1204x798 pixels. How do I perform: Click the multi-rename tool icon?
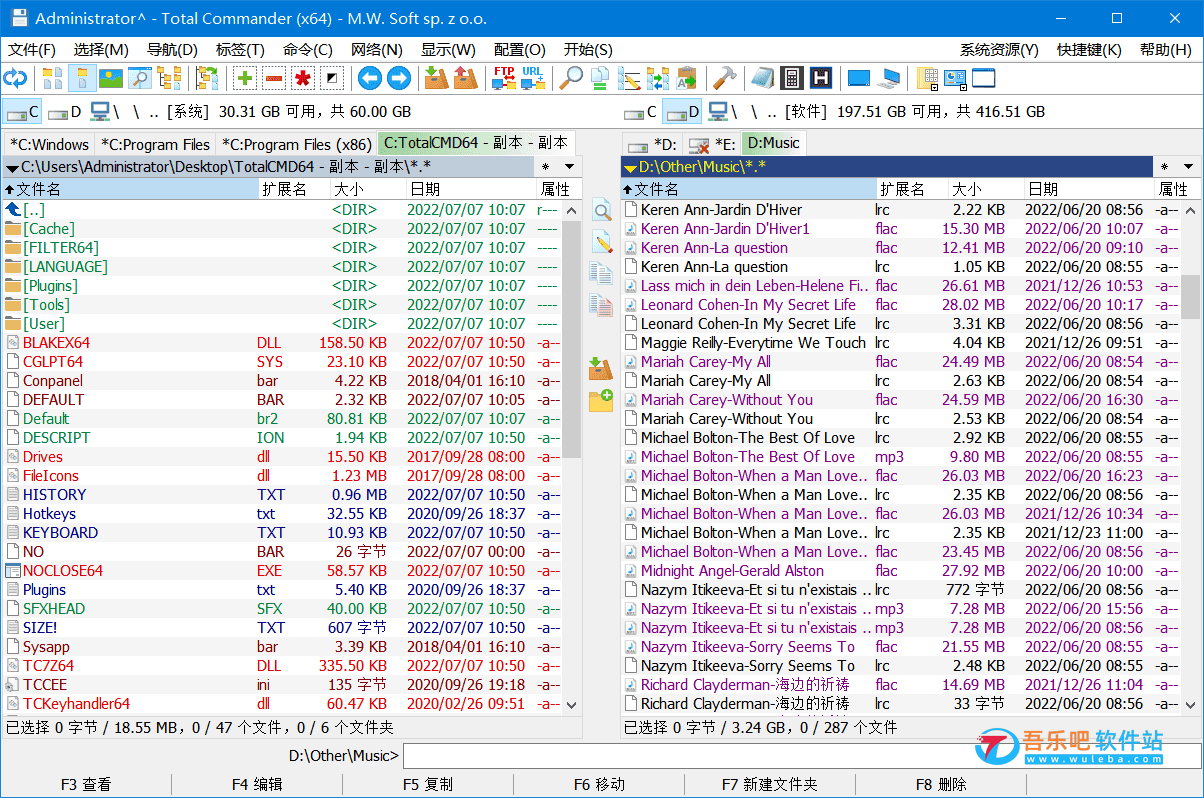click(x=629, y=78)
